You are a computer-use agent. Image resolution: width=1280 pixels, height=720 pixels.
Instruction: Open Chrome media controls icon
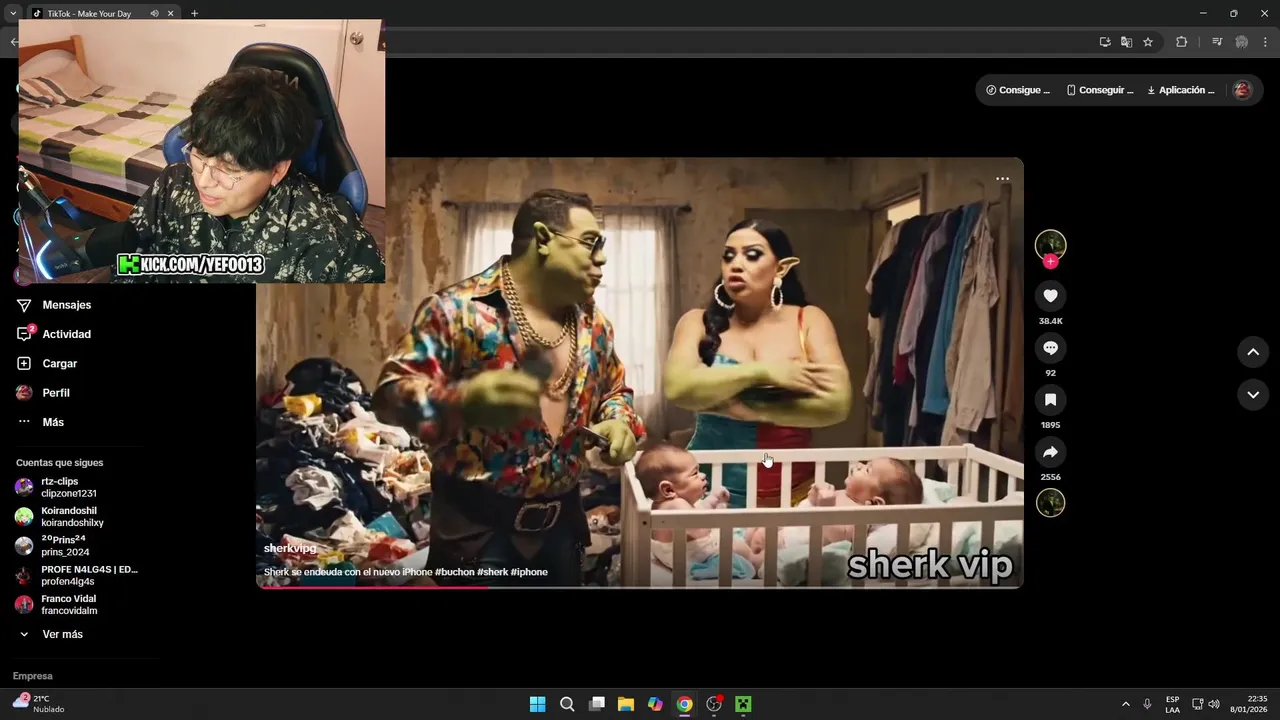coord(1217,42)
